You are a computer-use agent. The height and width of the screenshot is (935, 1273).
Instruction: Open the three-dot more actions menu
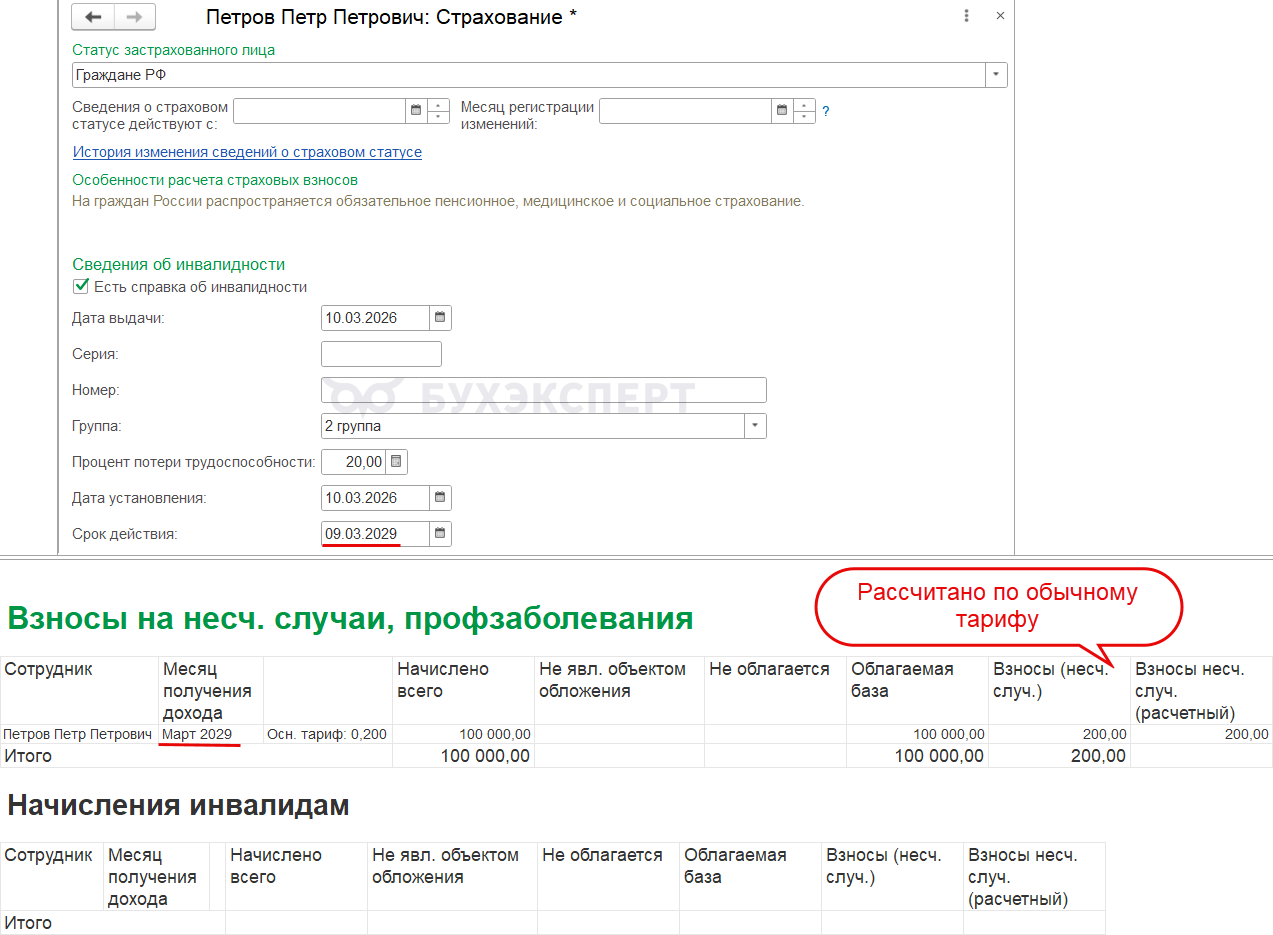pos(966,16)
